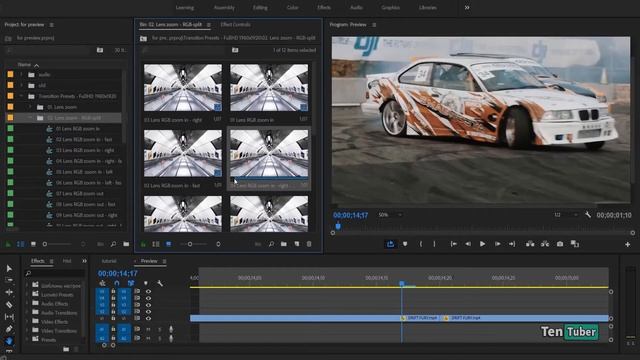Open Comparison View in Program monitor
The width and height of the screenshot is (640, 360).
[575, 244]
